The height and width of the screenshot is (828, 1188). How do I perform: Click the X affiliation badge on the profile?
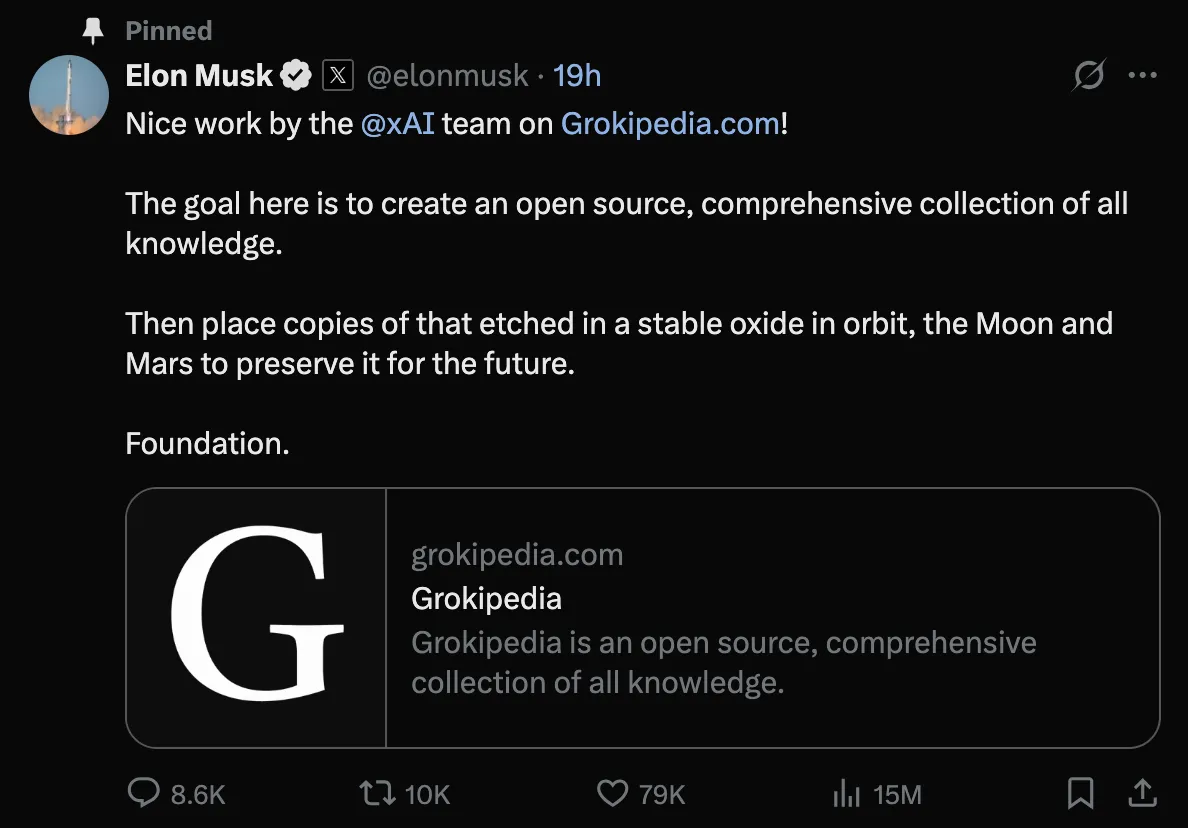click(x=338, y=74)
